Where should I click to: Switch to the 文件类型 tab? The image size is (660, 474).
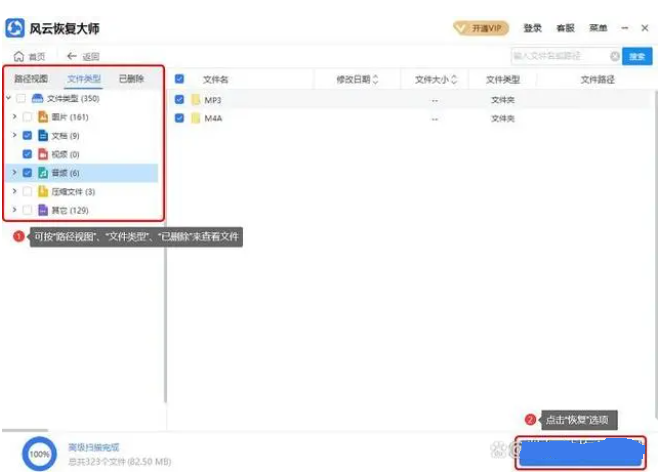click(84, 79)
